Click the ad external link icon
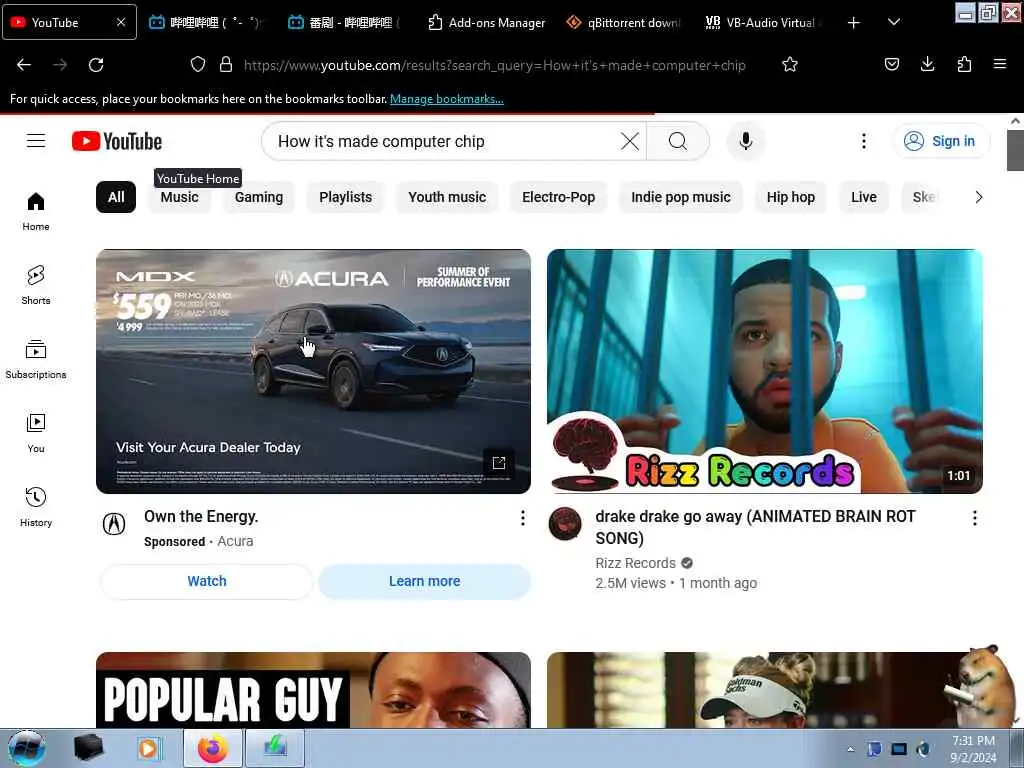 [x=499, y=463]
